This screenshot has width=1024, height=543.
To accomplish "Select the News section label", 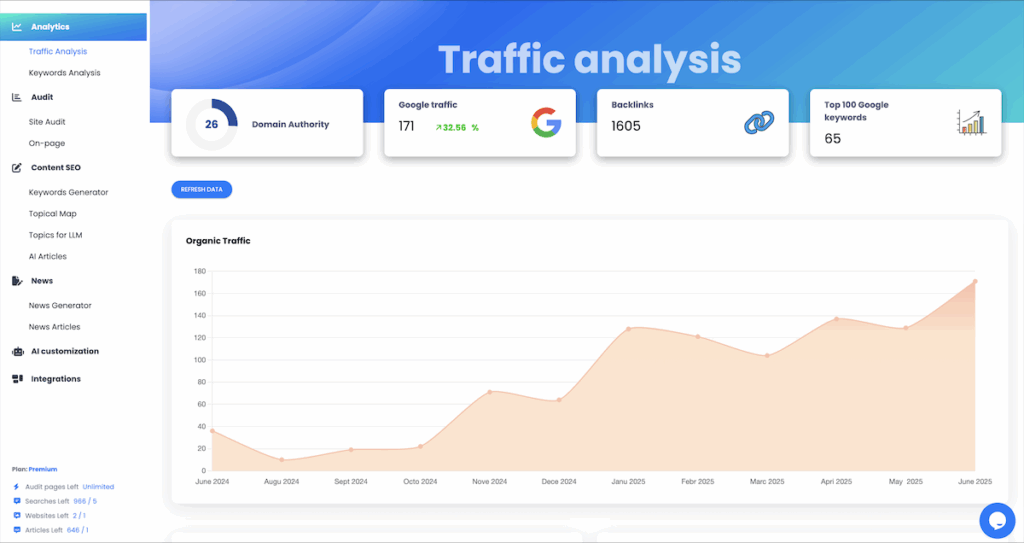I will (x=42, y=281).
